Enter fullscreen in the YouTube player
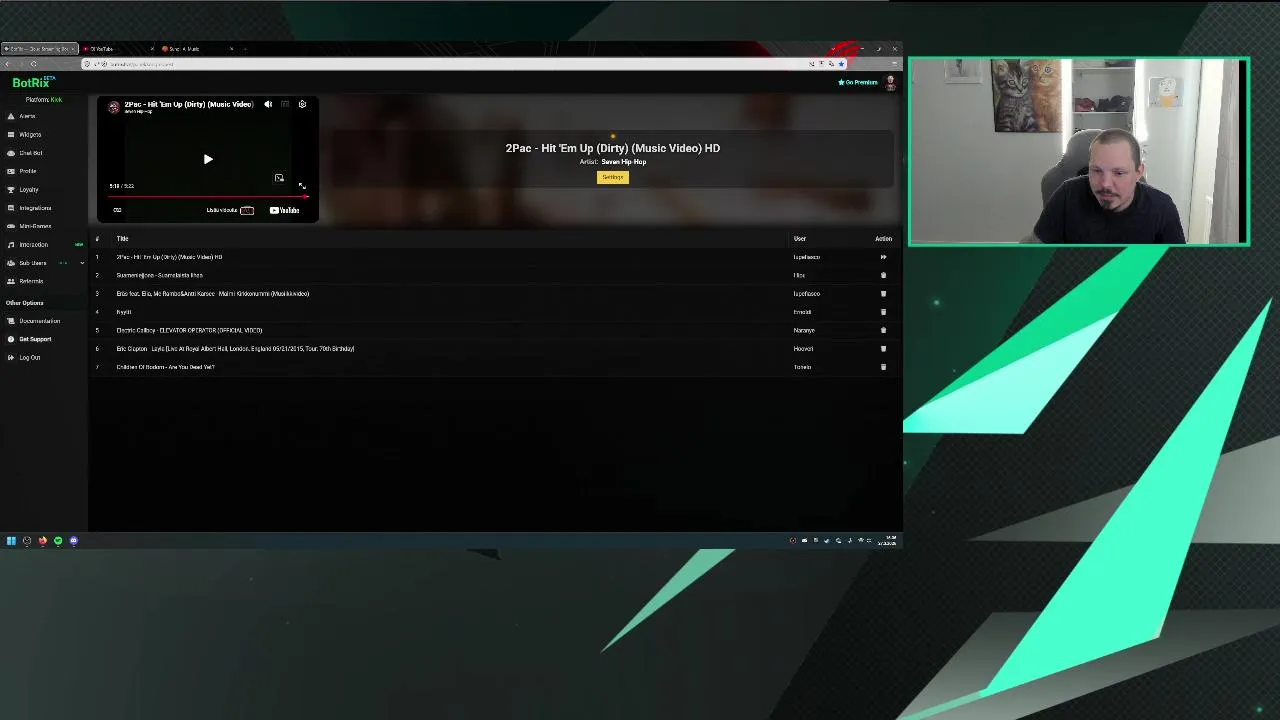This screenshot has height=720, width=1280. coord(302,185)
